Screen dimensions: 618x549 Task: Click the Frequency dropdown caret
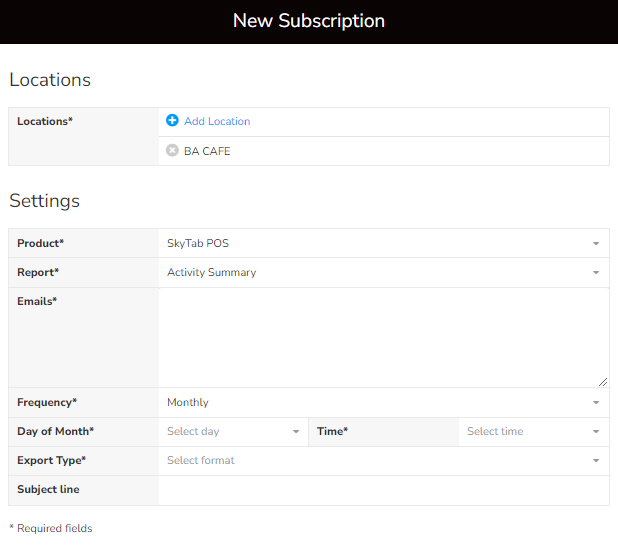click(x=596, y=403)
